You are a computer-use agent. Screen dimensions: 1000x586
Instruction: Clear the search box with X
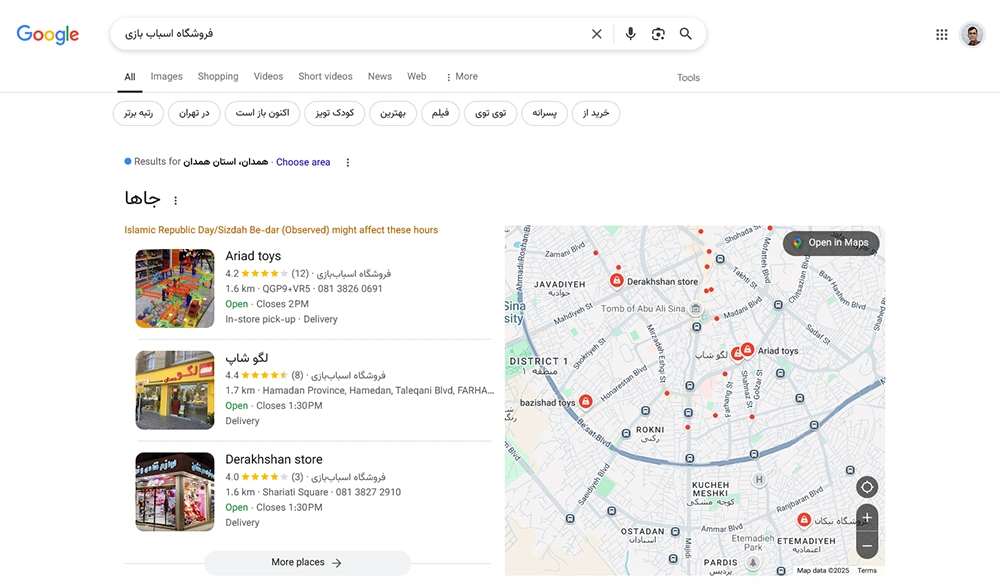(596, 34)
